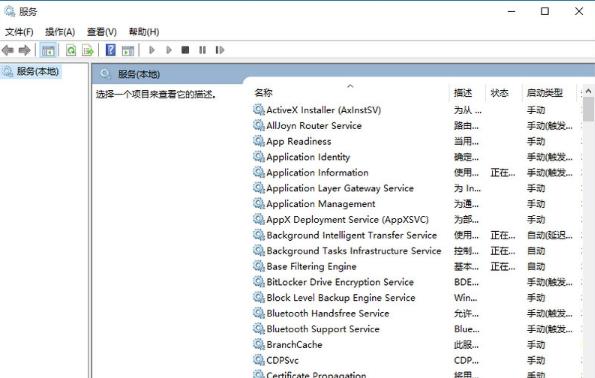Screen dimensions: 595x378
Task: Click gear icon beside Application Identity
Action: tap(259, 157)
